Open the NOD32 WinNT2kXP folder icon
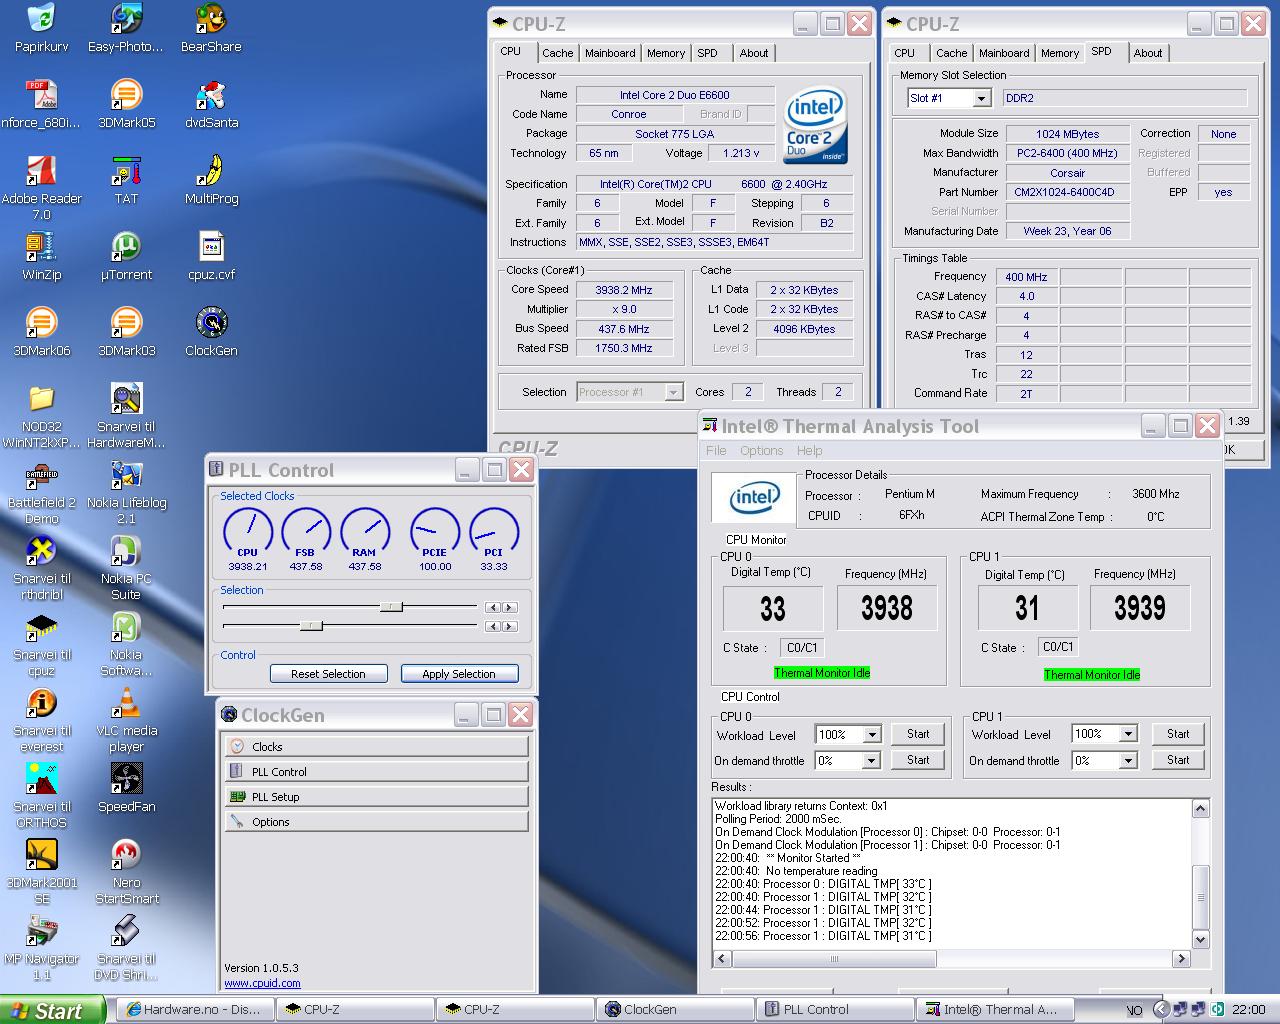Screen dimensions: 1280x1024 (x=41, y=416)
